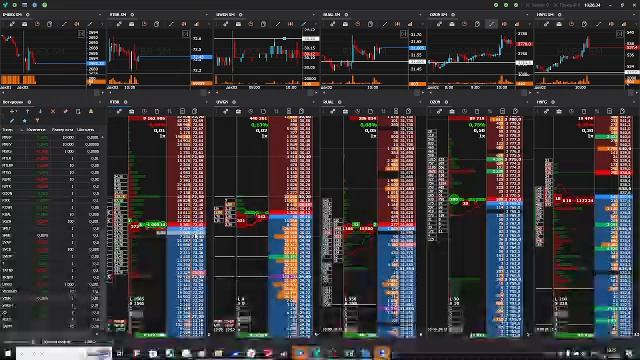Image resolution: width=640 pixels, height=360 pixels.
Task: Click the document icon in the RUAL order book toolbar
Action: click(370, 111)
